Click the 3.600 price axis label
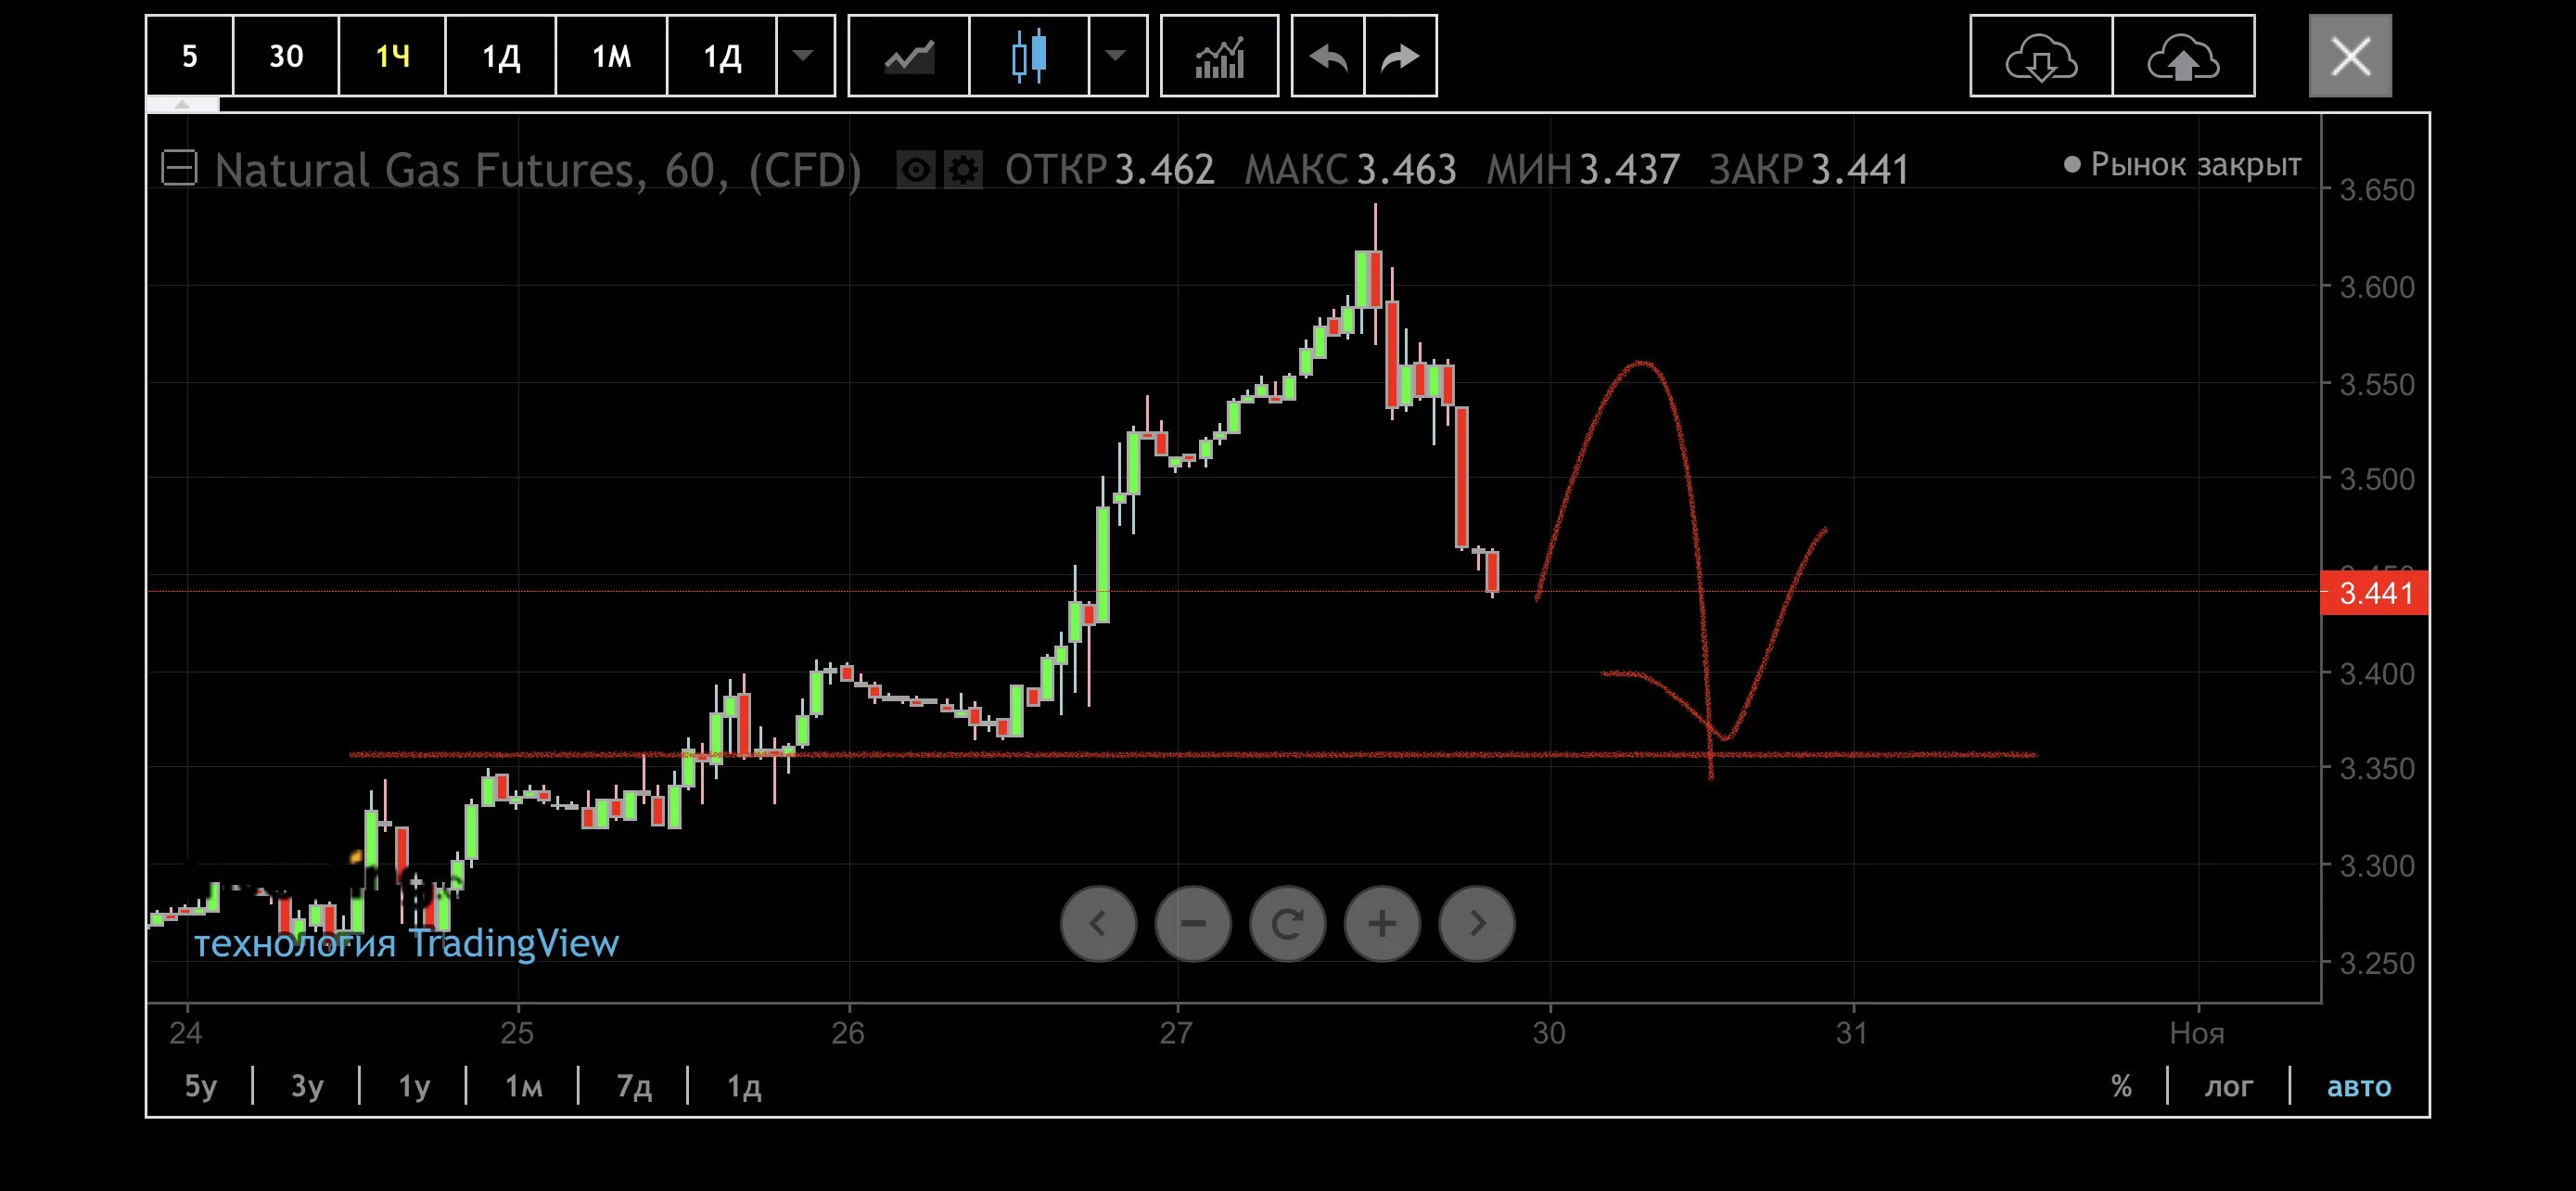2576x1191 pixels. click(x=2376, y=287)
